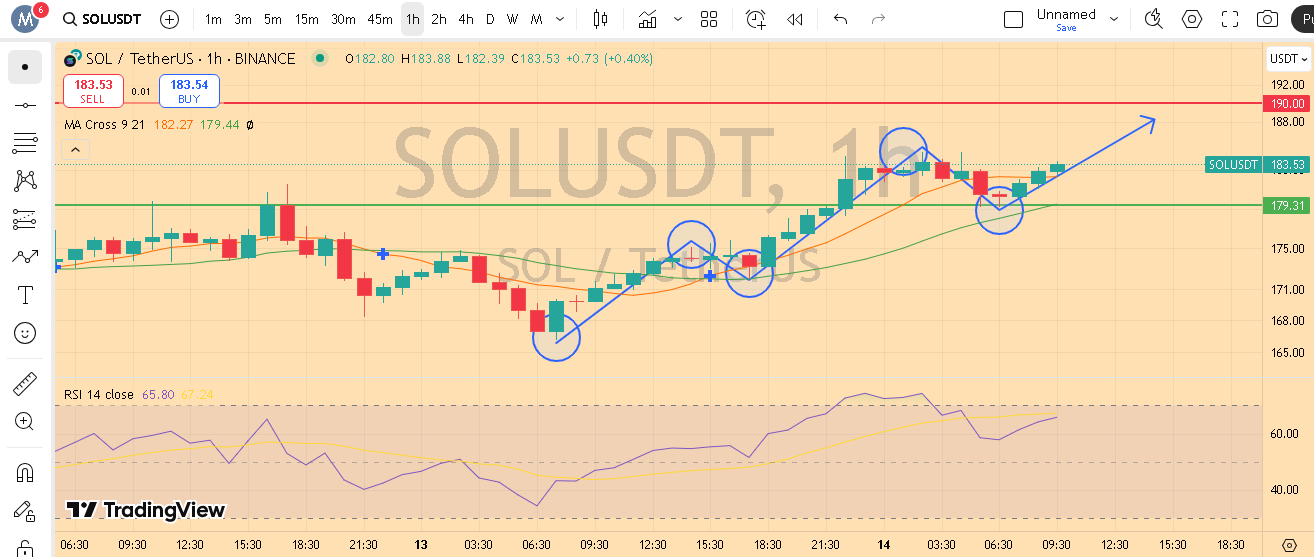Click the green market status dot
This screenshot has width=1314, height=557.
(x=319, y=59)
